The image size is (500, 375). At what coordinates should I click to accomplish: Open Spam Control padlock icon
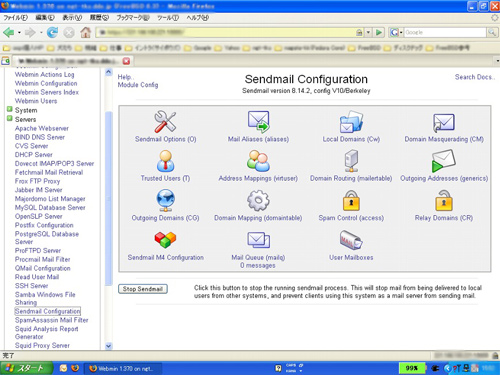(351, 200)
